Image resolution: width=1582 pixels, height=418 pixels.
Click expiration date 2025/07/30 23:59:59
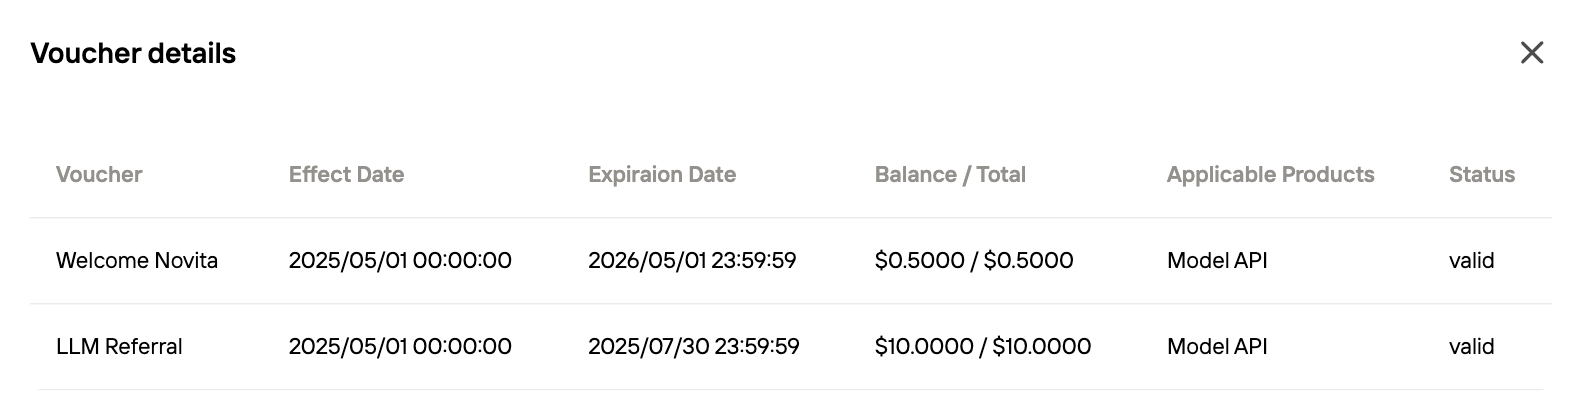693,347
